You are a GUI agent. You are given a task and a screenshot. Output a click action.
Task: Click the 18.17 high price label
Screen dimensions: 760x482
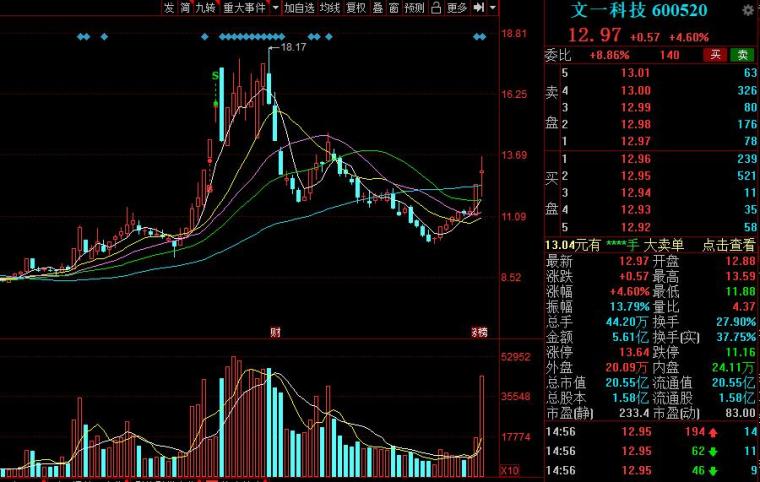pyautogui.click(x=293, y=47)
